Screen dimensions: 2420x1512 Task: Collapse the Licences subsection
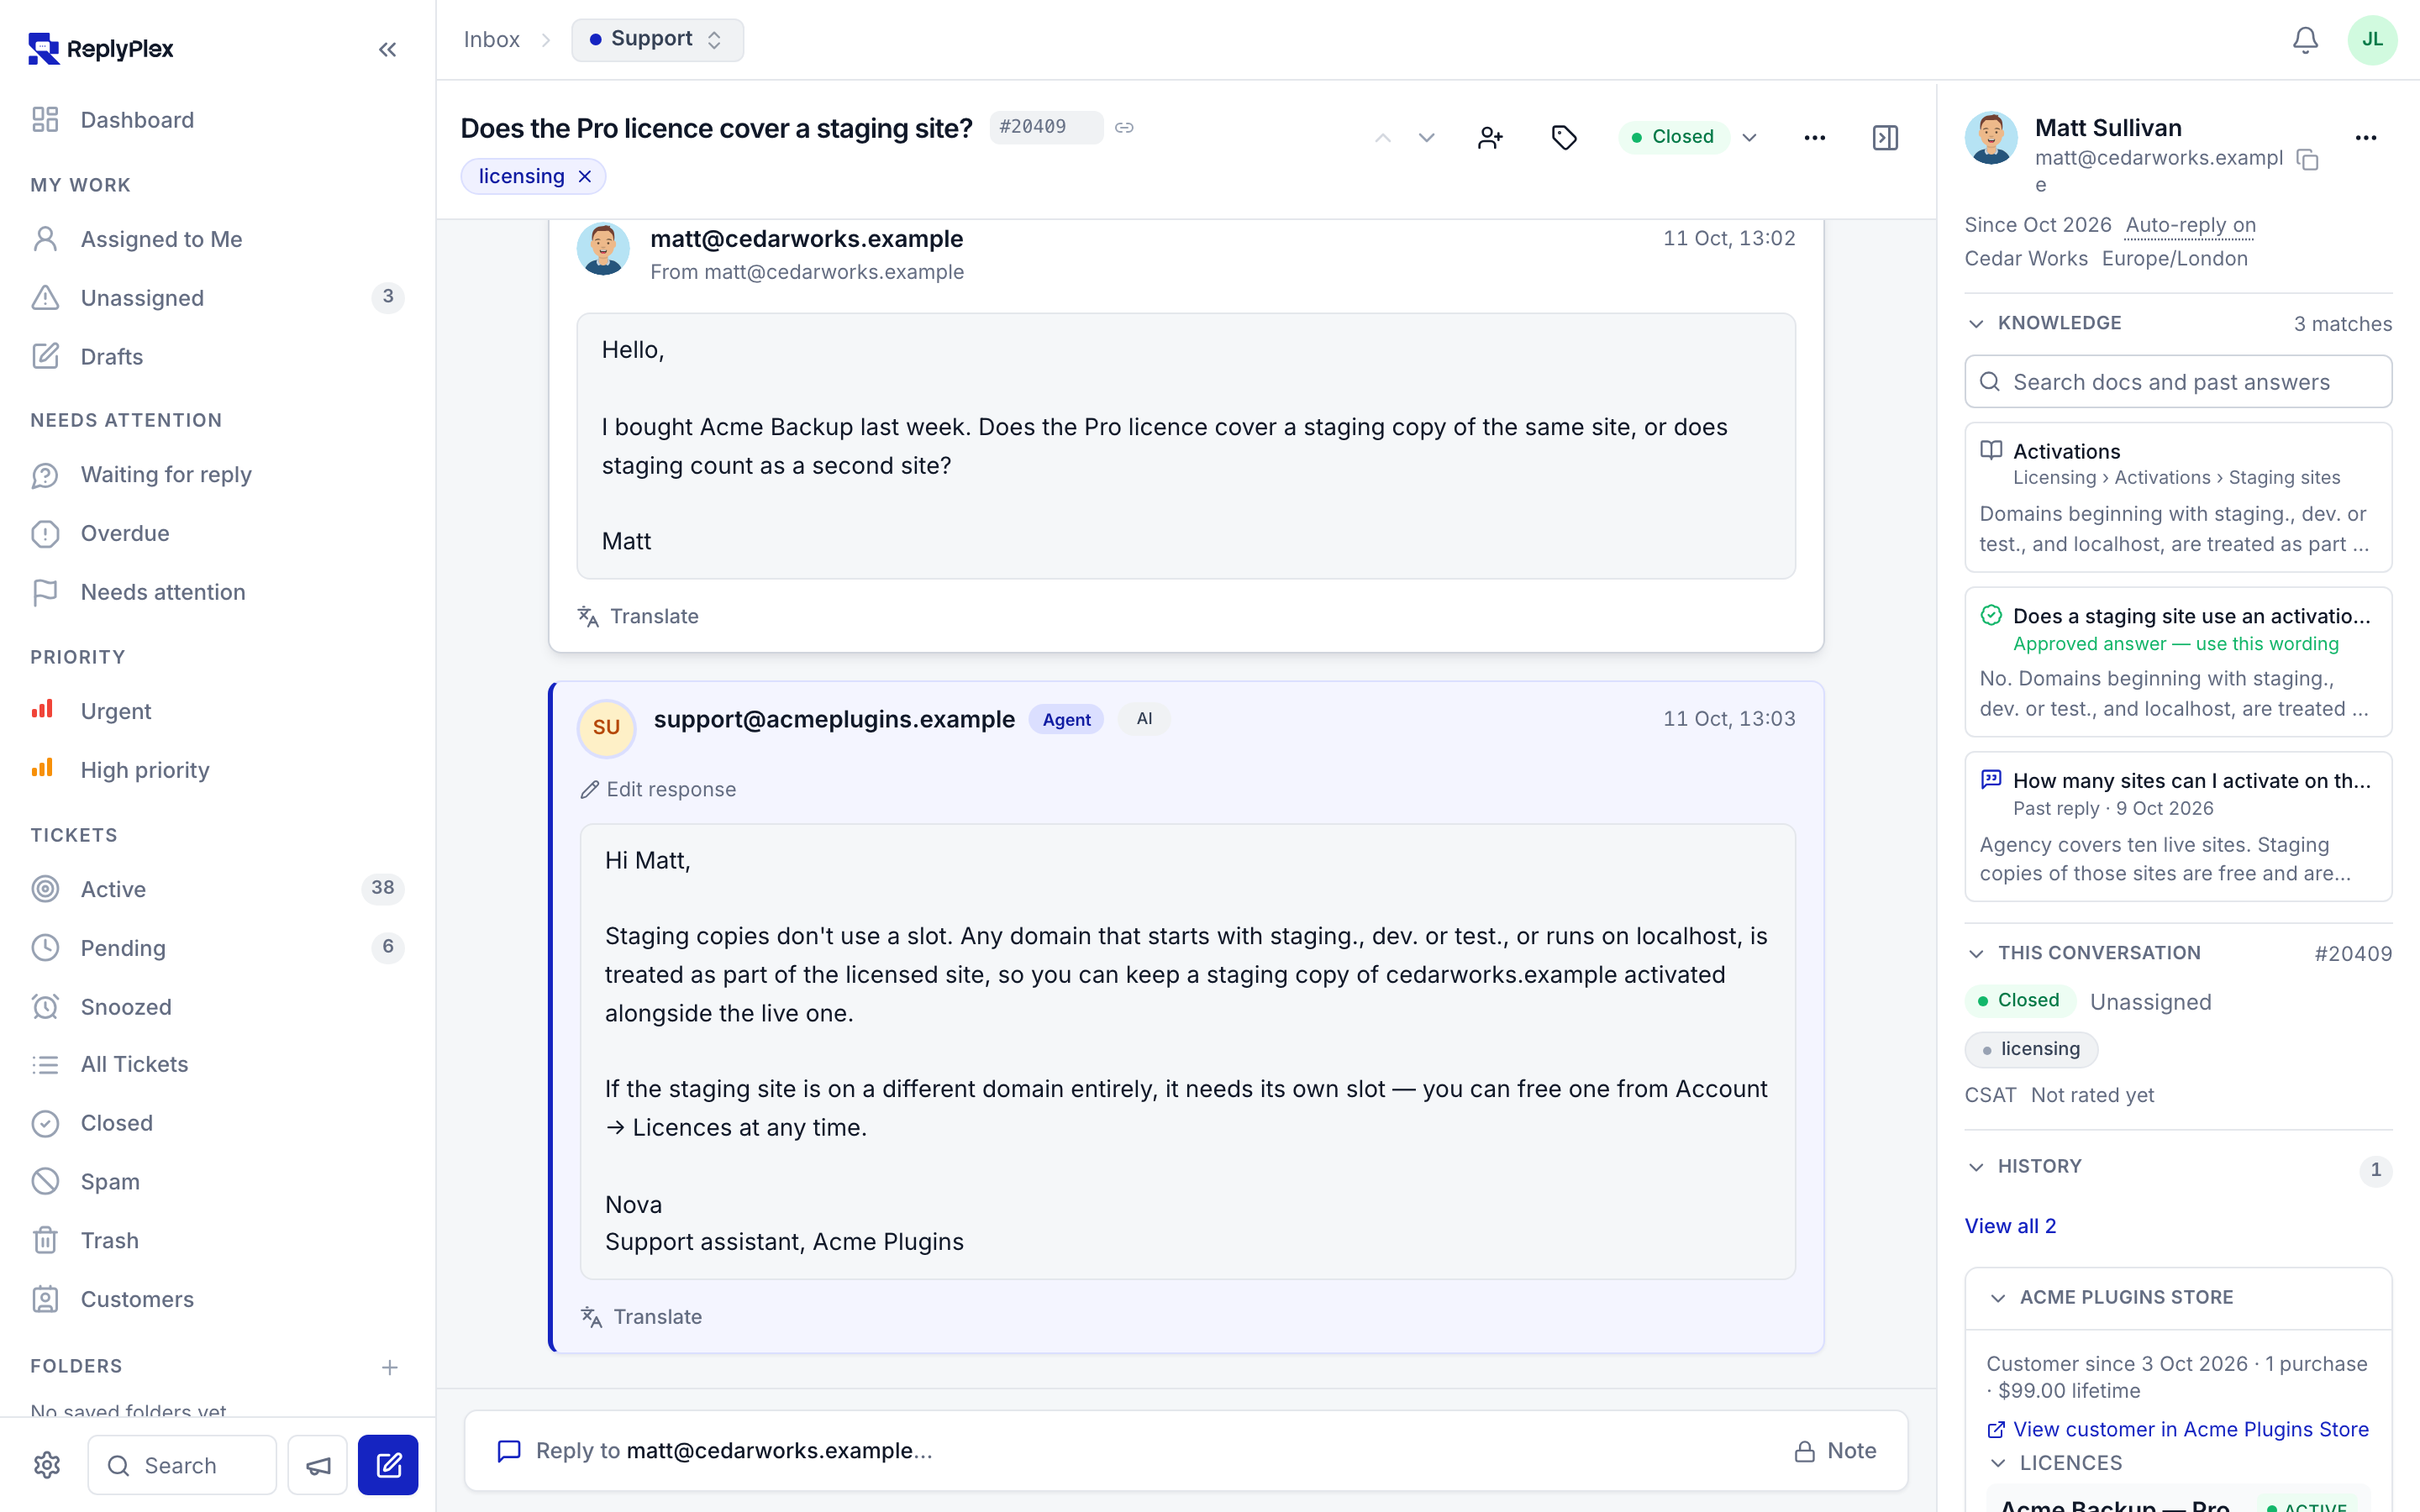(2055, 1463)
